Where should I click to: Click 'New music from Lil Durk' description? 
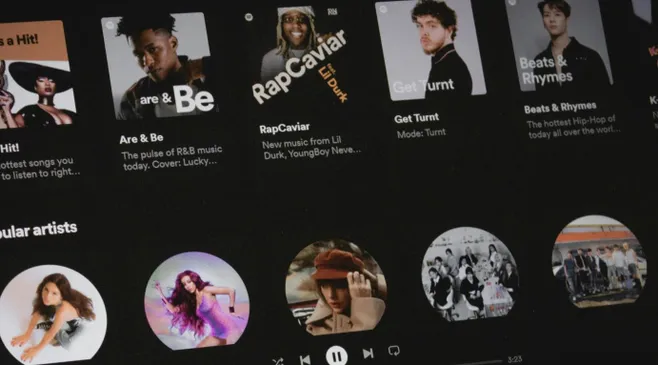coord(311,147)
